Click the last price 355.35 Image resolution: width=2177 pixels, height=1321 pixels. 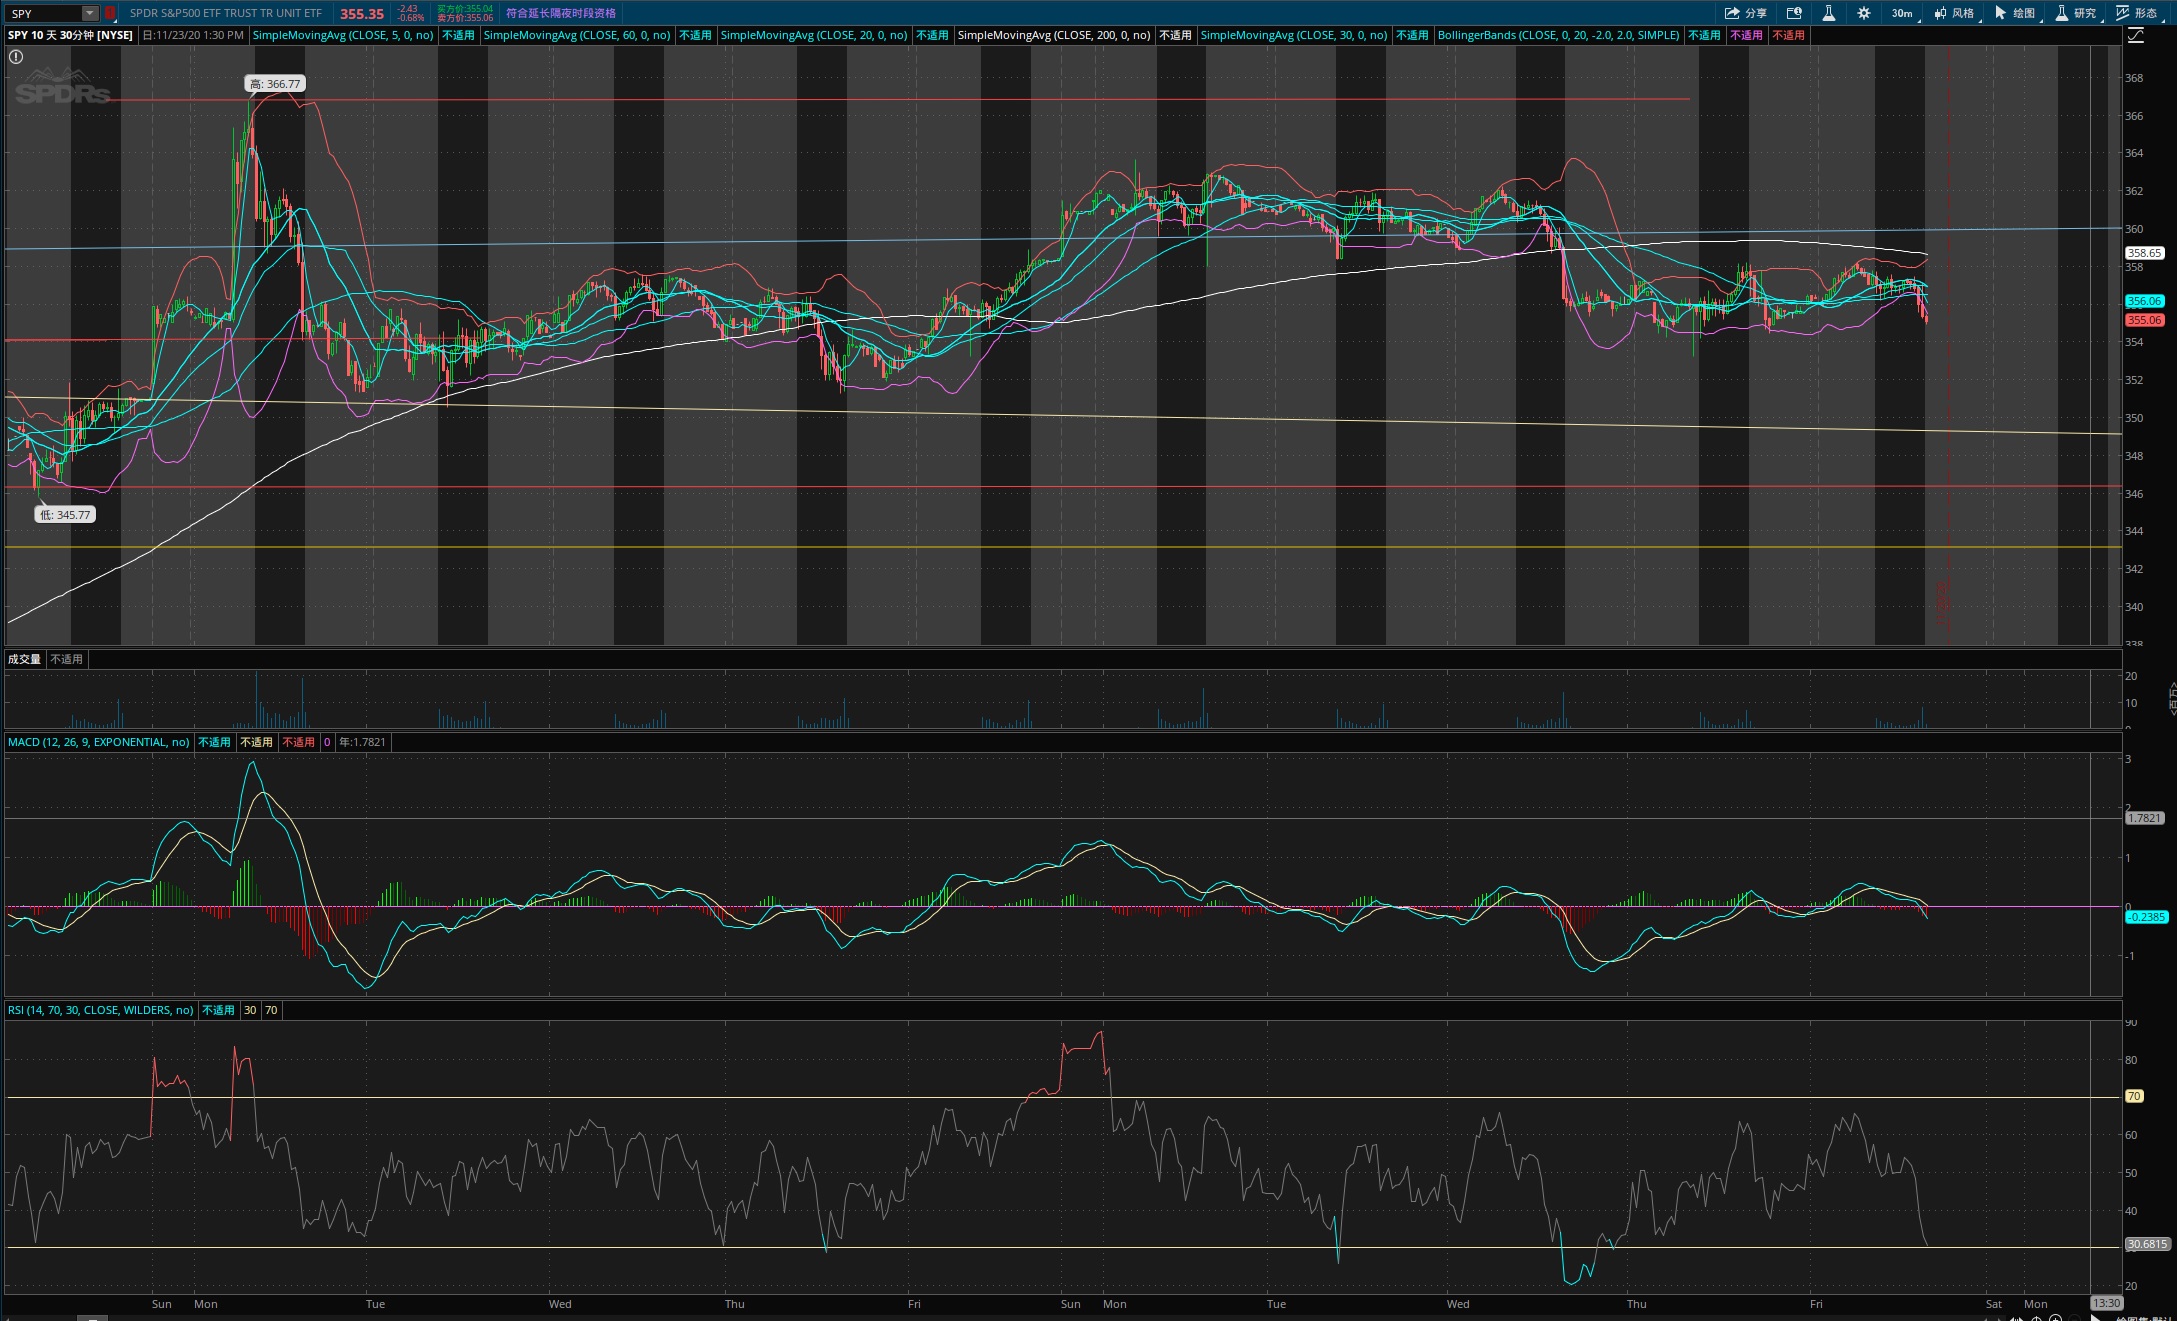click(362, 14)
